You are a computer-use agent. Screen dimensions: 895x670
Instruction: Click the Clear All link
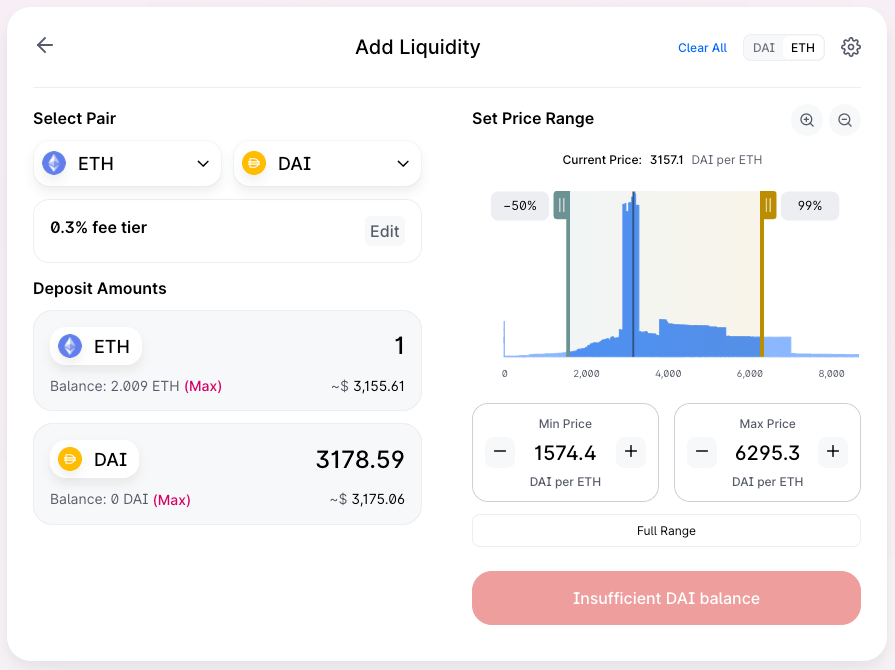coord(702,48)
